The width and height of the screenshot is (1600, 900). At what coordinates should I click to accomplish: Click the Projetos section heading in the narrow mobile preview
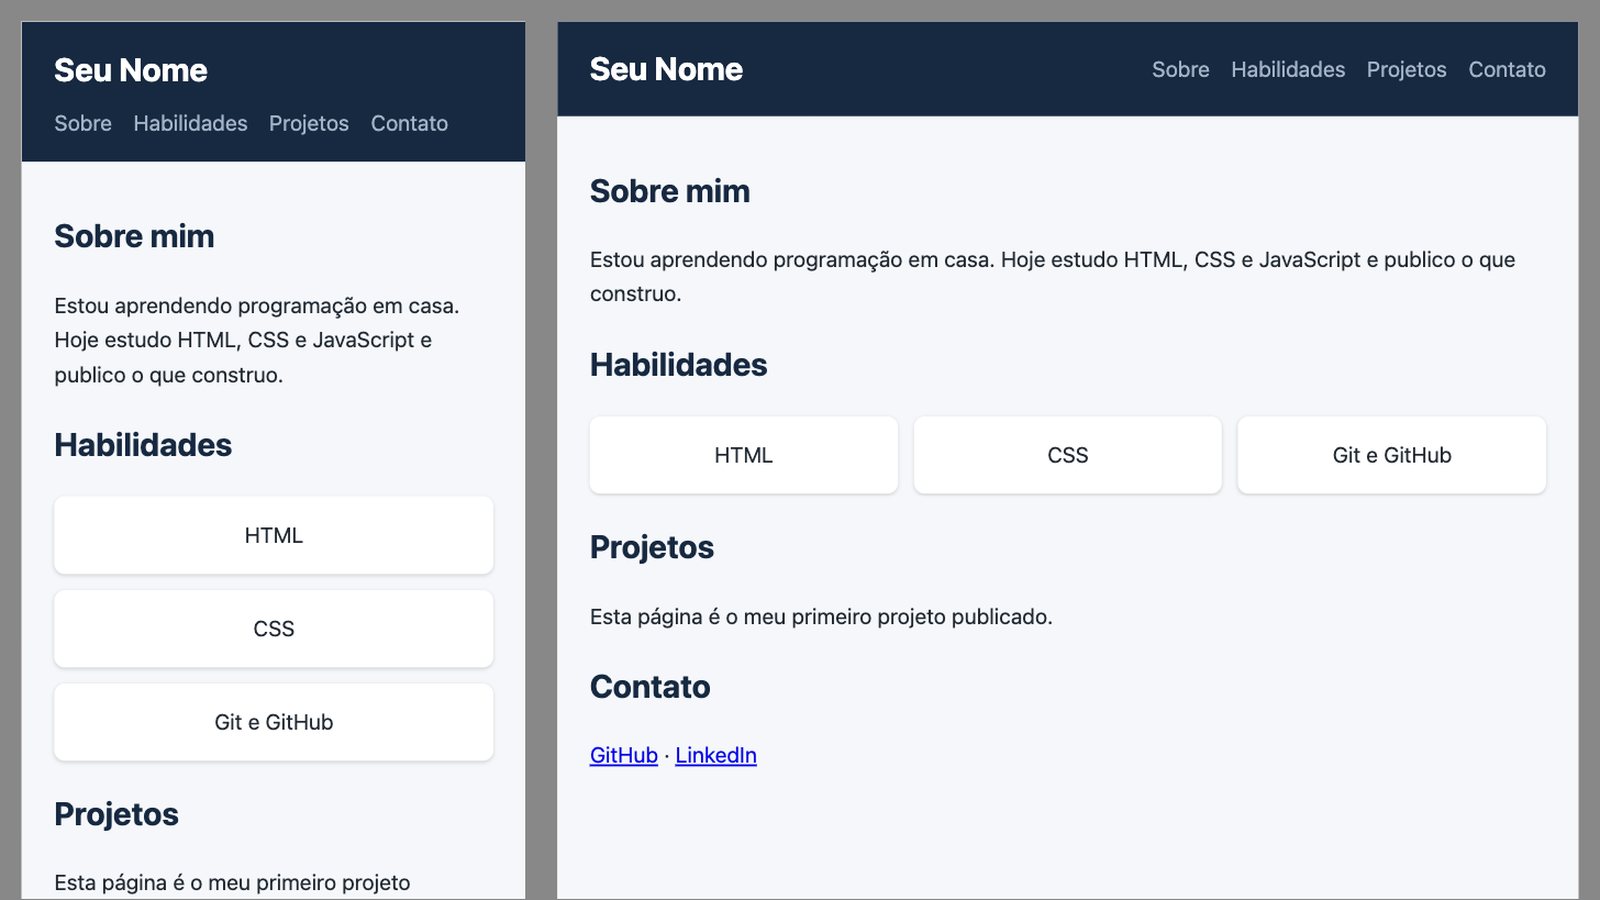[x=116, y=814]
